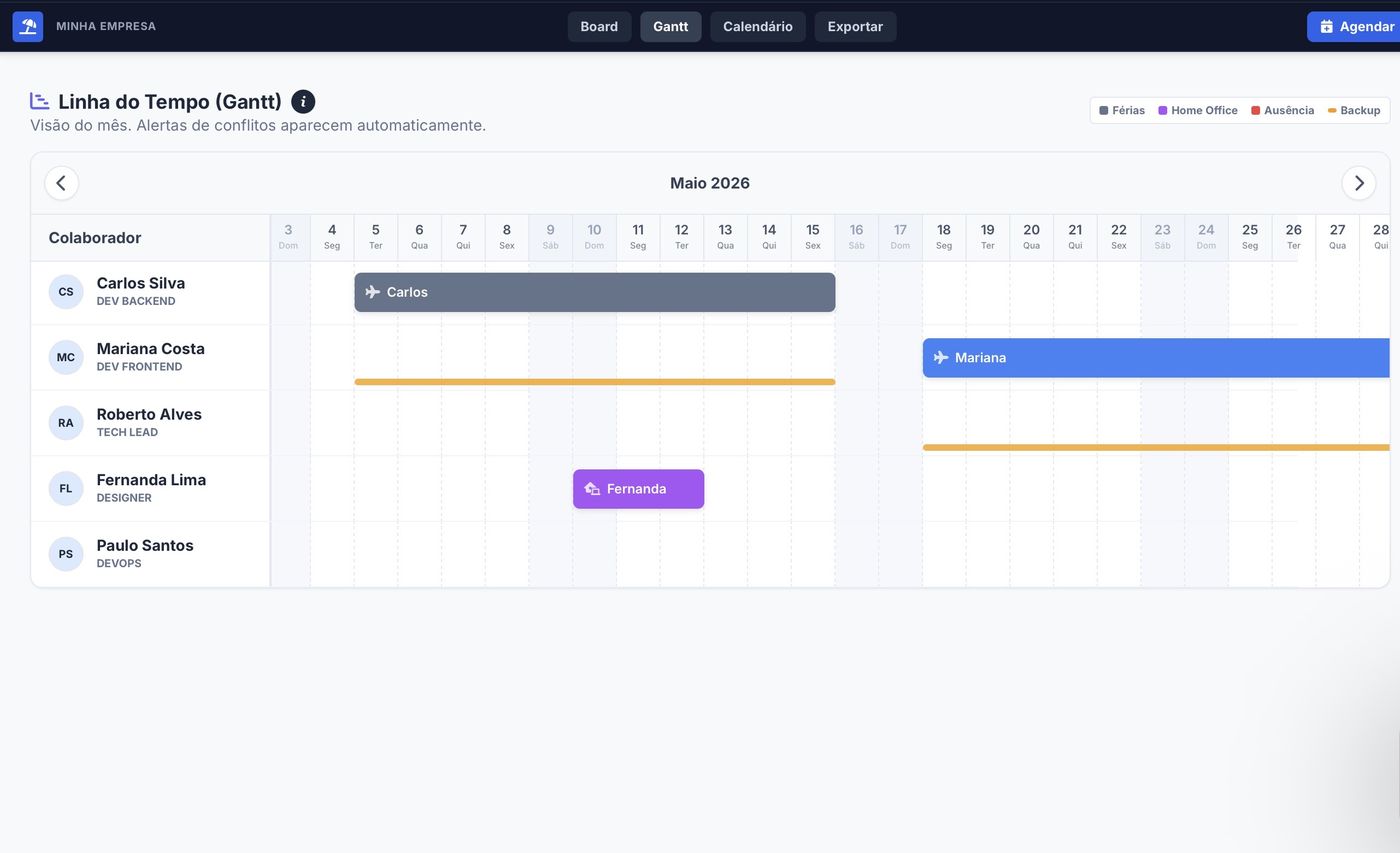
Task: Click MINHA EMPRESA company name
Action: (106, 26)
